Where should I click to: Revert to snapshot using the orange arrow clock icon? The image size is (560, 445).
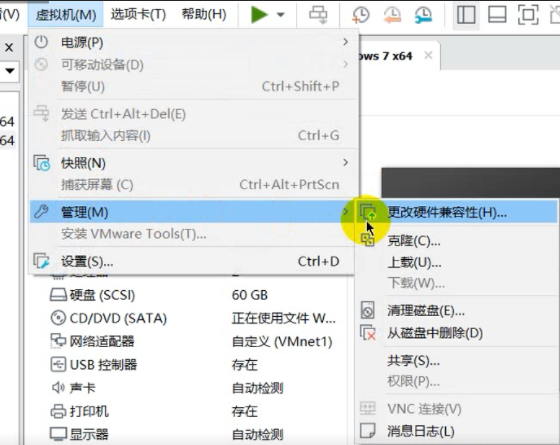(392, 15)
